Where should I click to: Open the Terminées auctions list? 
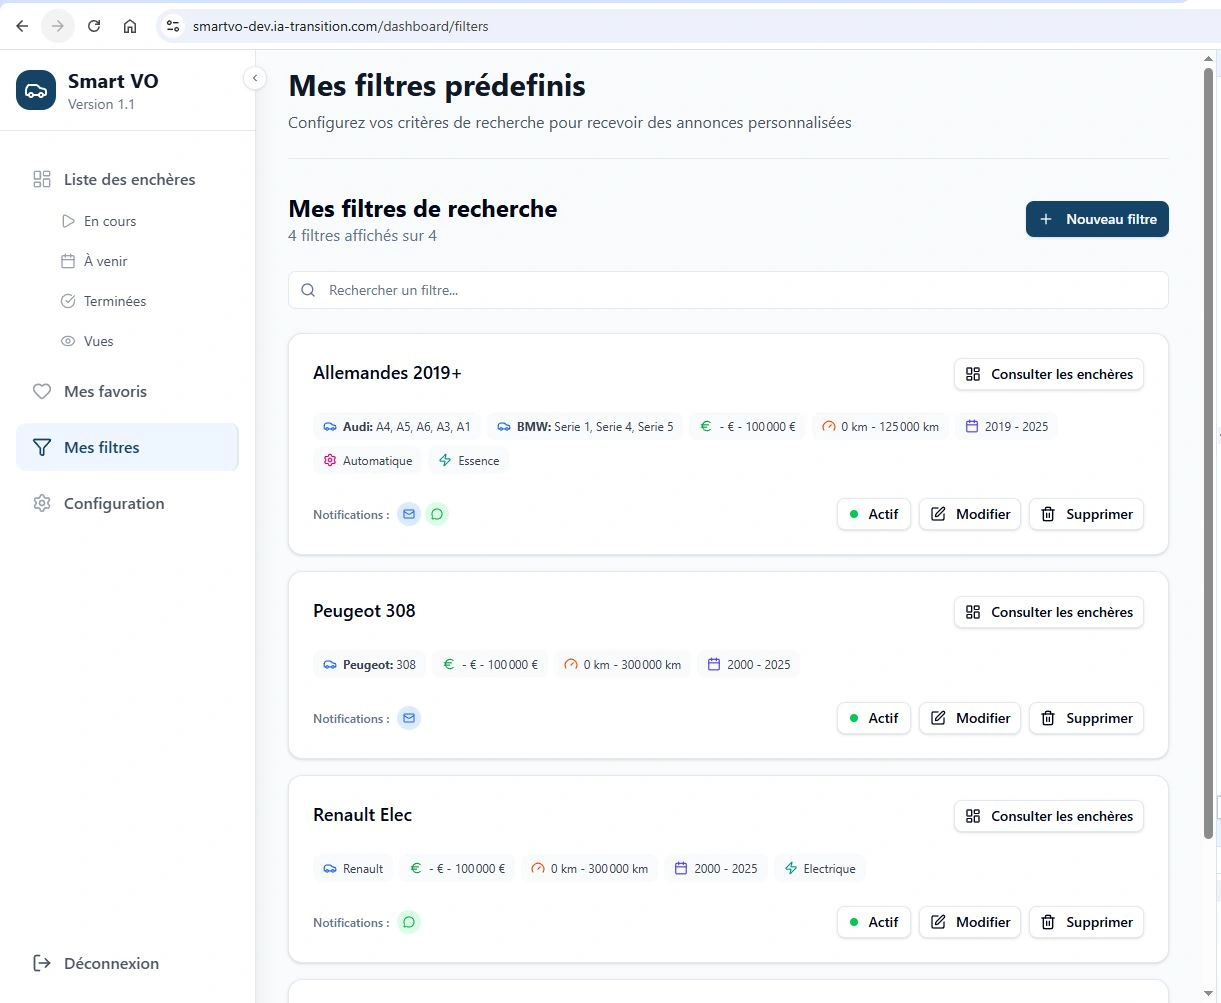coord(115,301)
